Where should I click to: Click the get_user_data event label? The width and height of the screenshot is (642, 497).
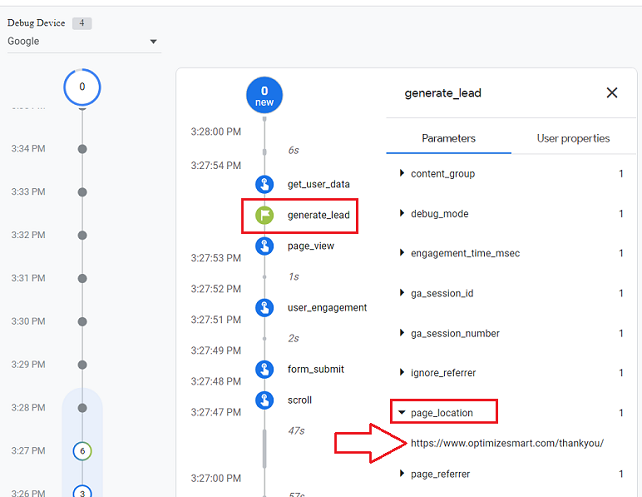319,184
